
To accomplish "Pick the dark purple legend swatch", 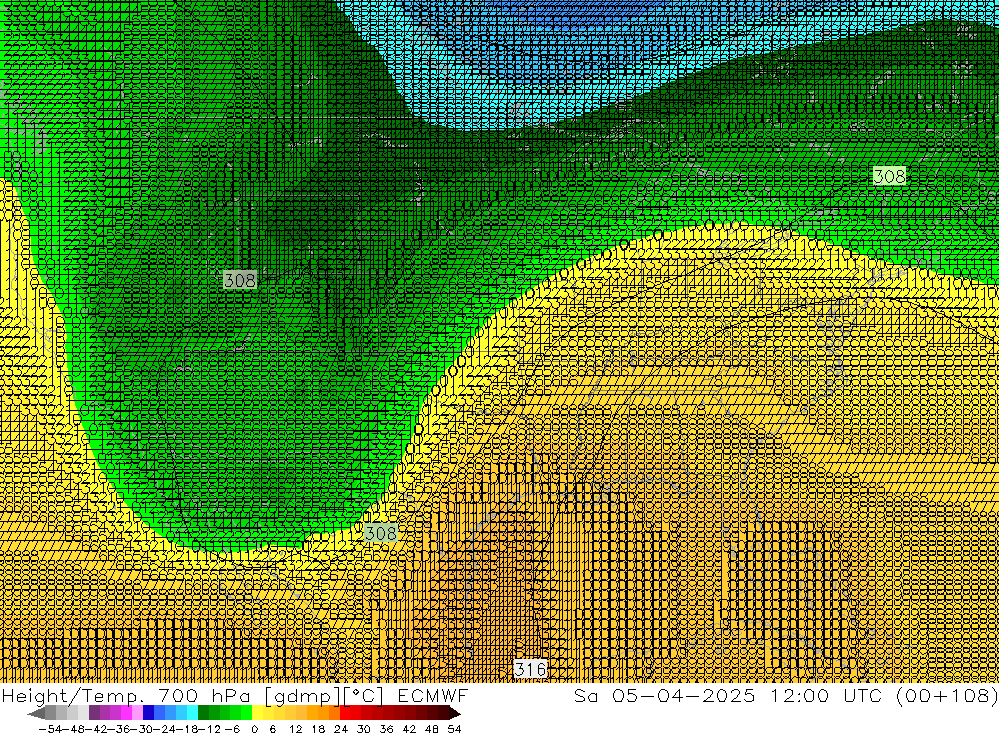I will coord(94,713).
